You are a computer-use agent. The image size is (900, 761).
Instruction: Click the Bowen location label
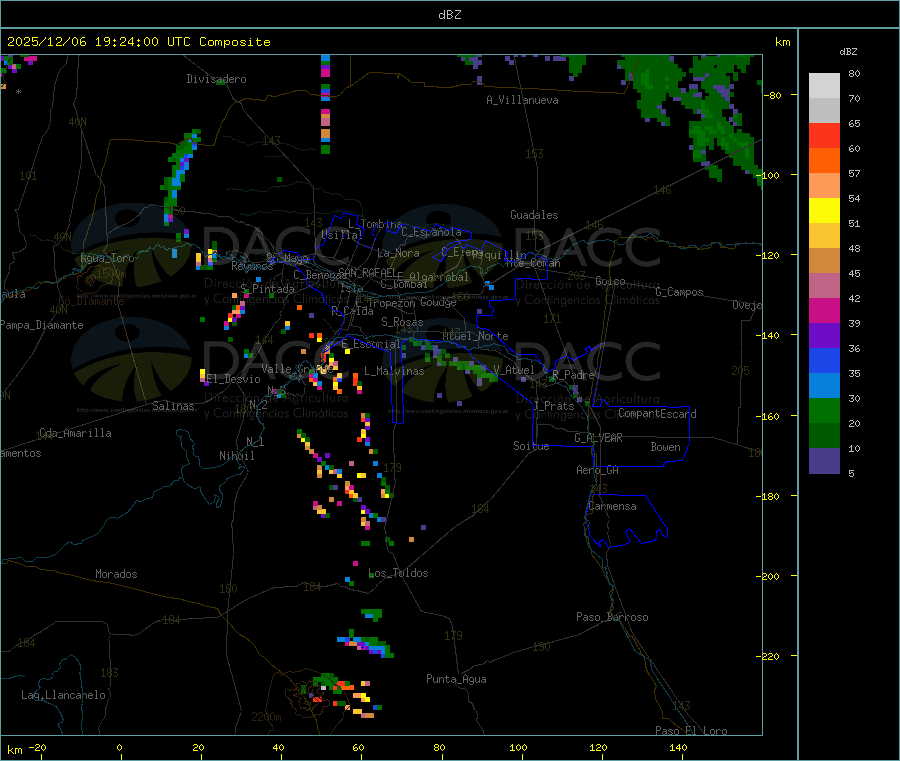tap(666, 447)
